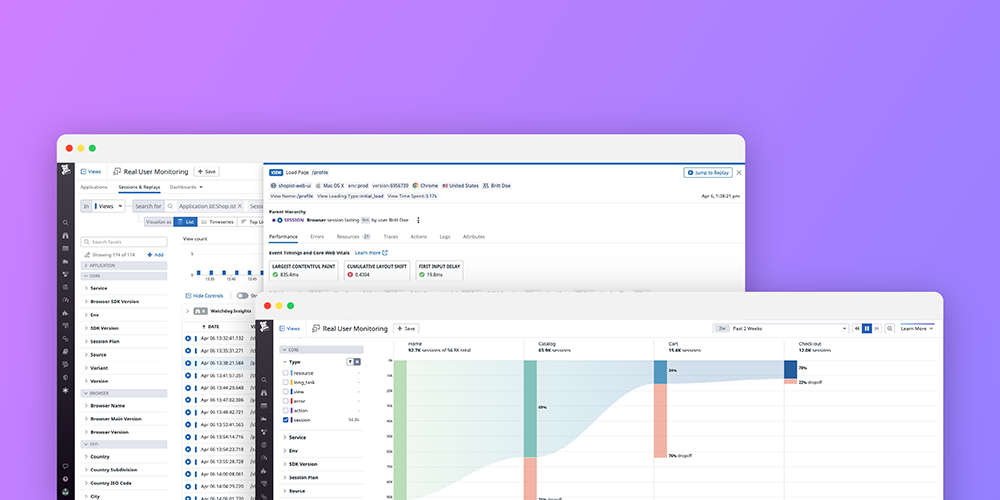Click Jump to Replay button
Screen dimensions: 1000x500
708,173
